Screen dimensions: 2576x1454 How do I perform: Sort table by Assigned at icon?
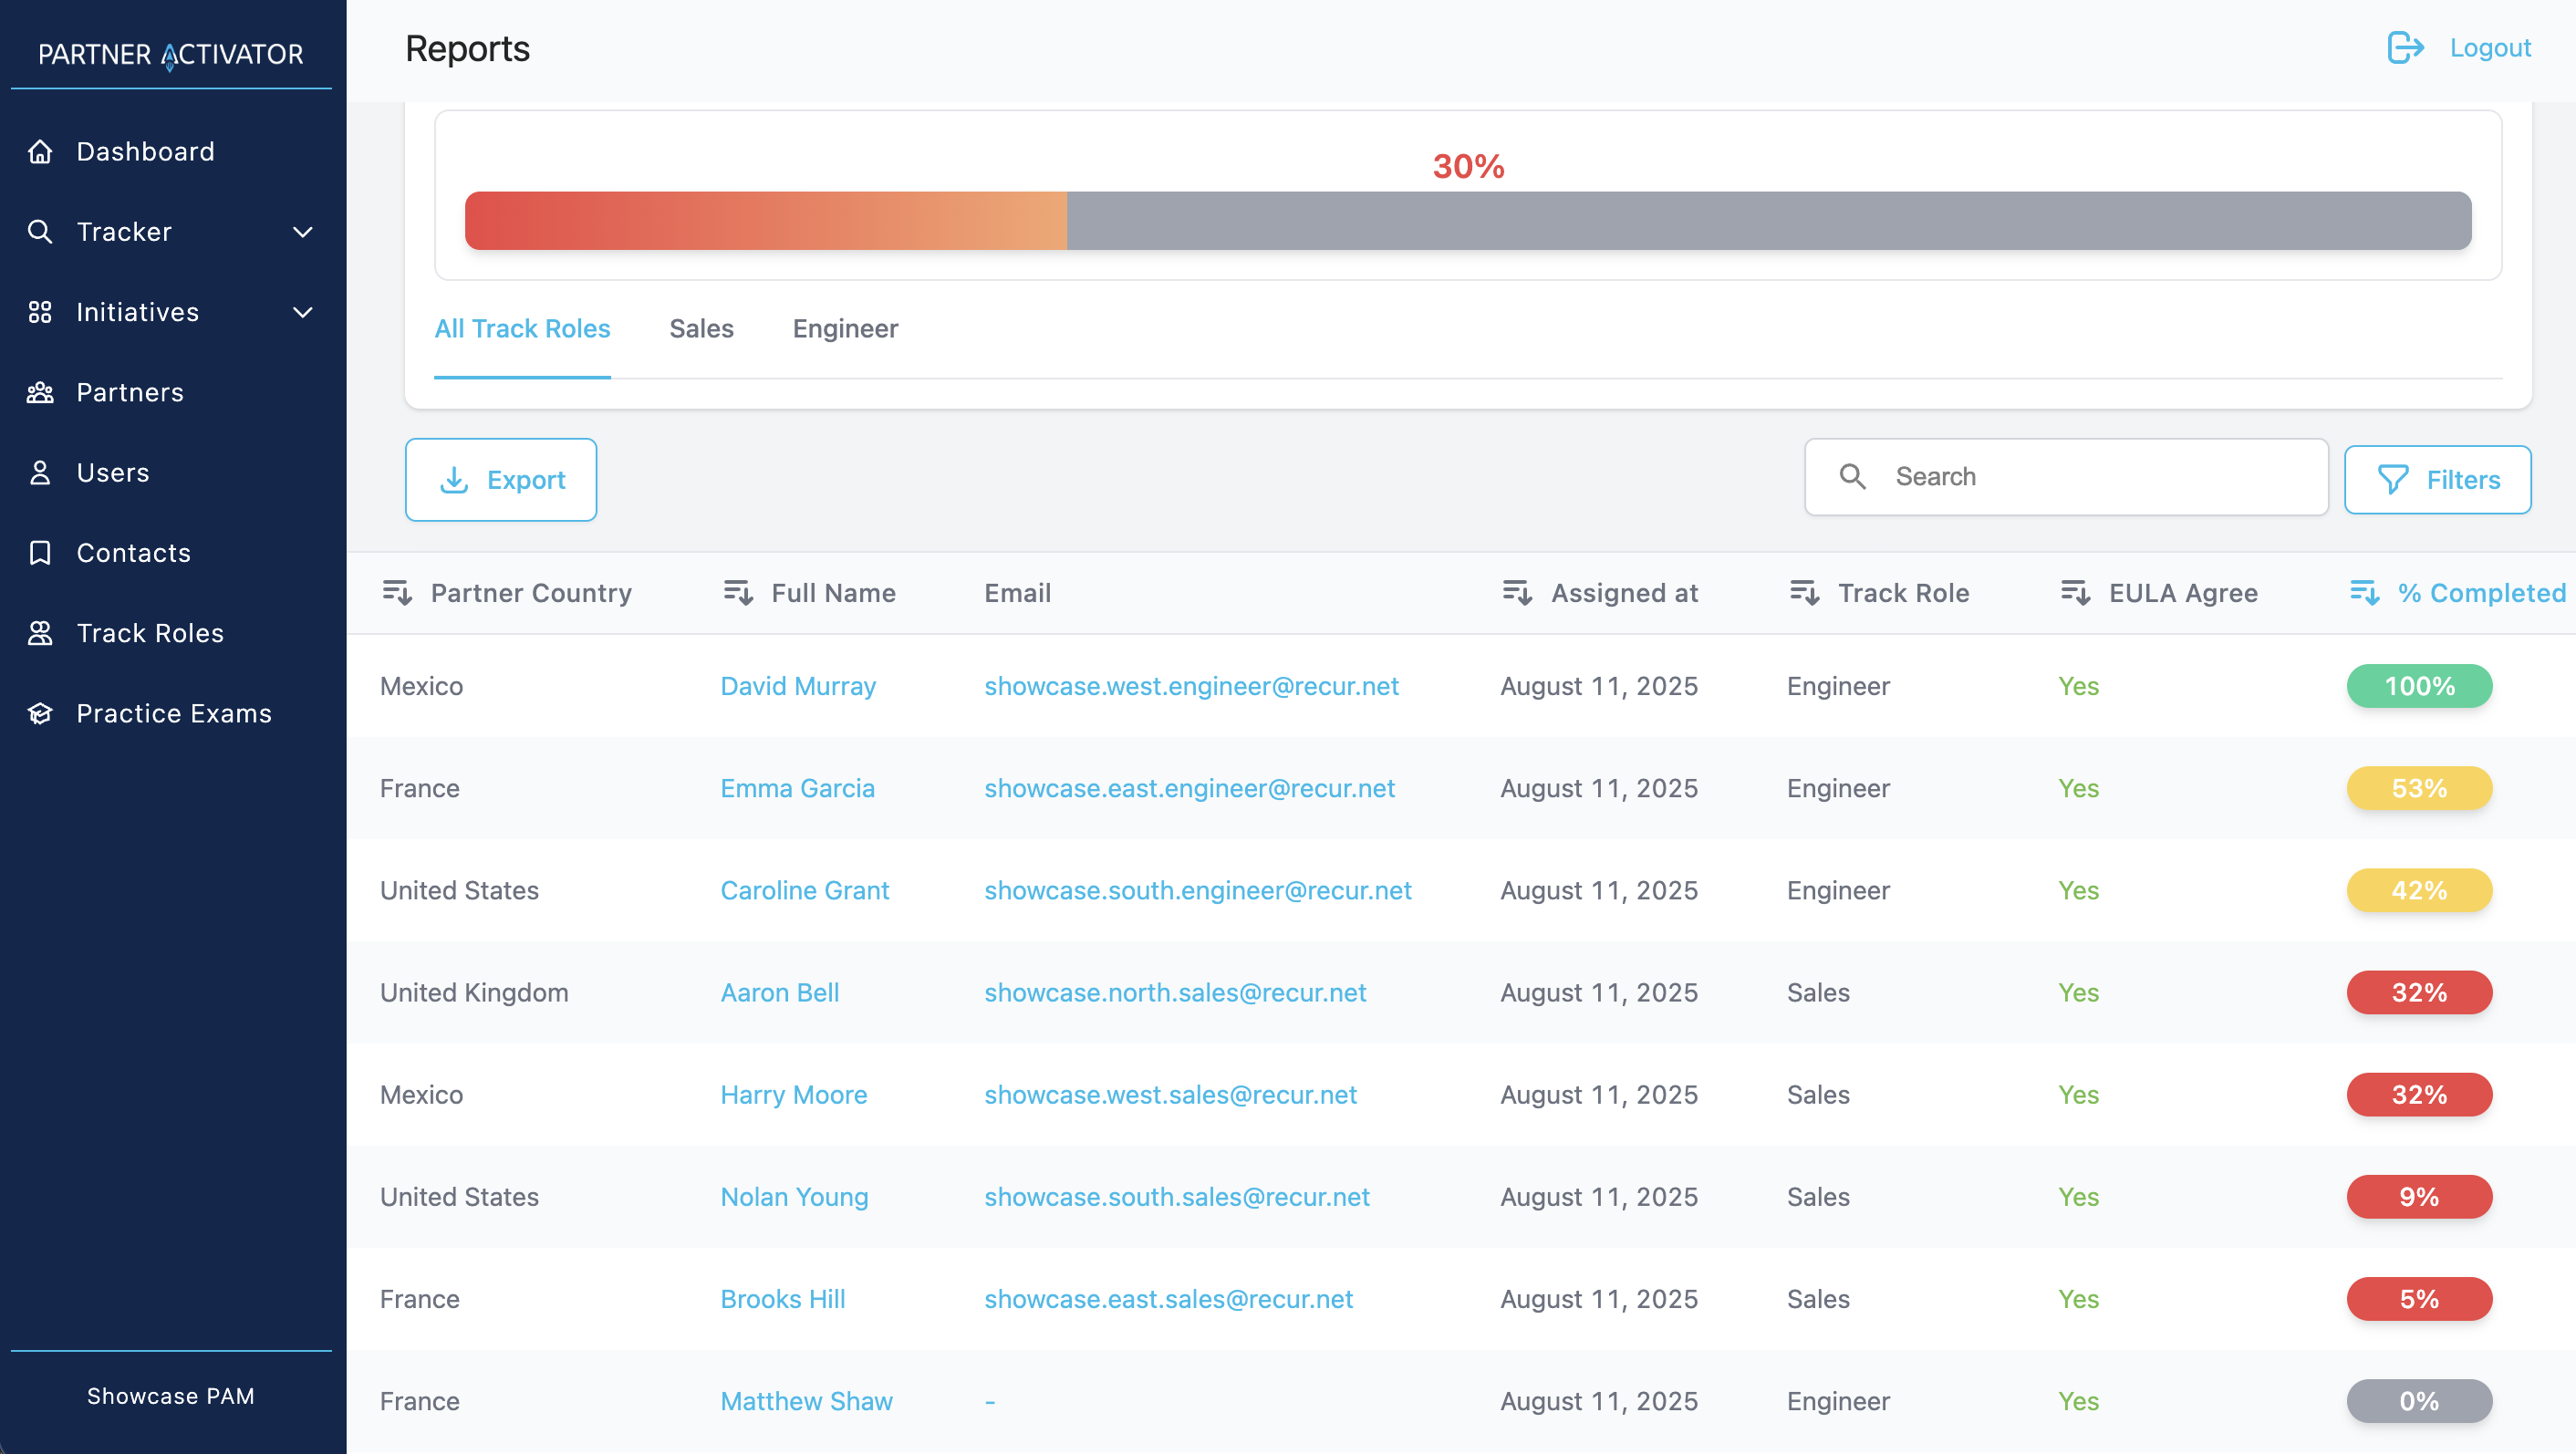[1517, 593]
